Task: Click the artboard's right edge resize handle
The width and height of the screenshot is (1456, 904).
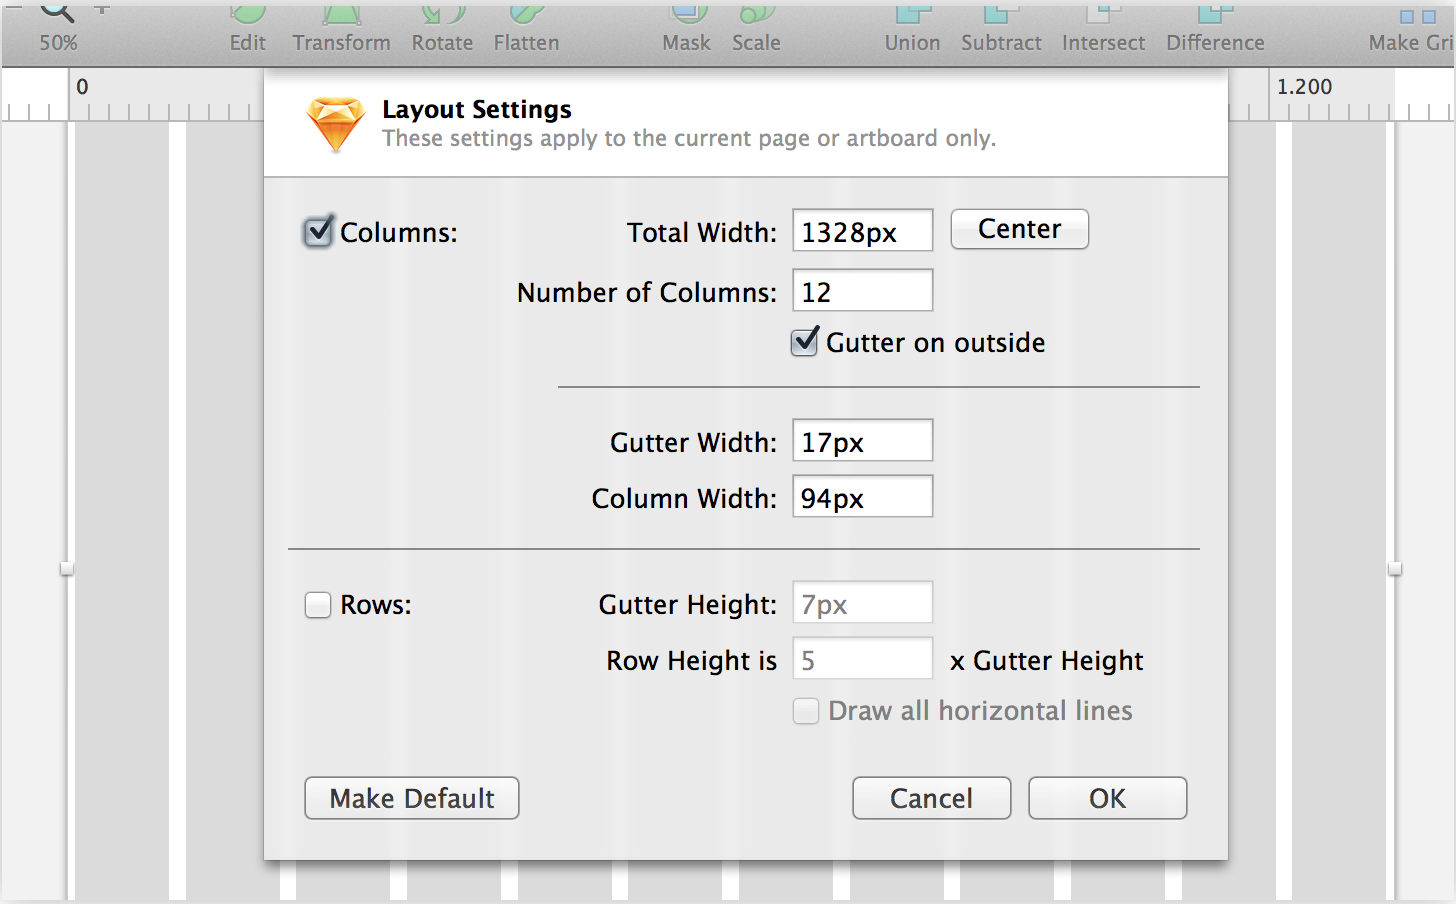Action: tap(1395, 569)
